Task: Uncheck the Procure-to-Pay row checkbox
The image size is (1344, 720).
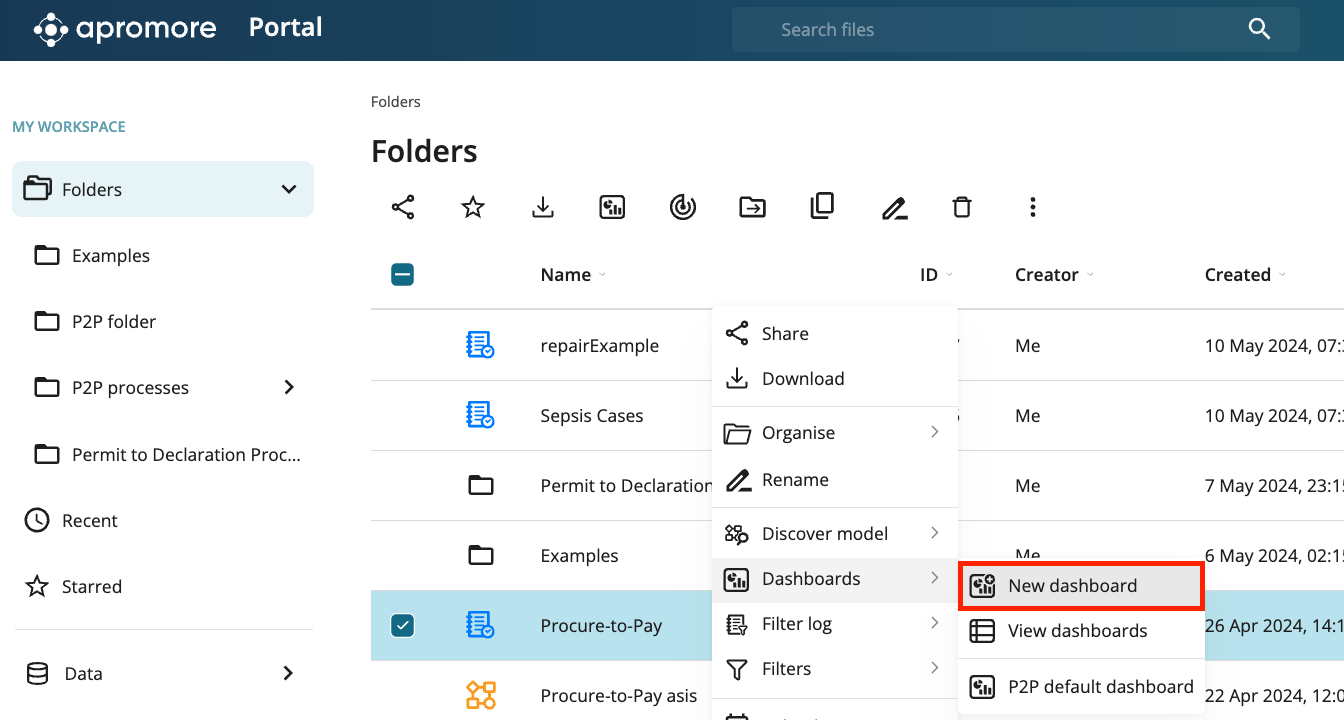Action: 403,626
